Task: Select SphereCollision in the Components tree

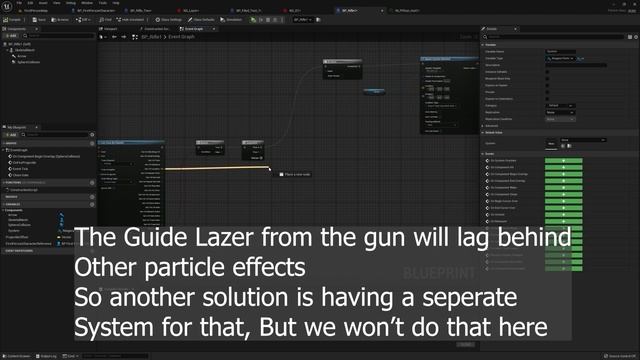Action: [x=28, y=62]
